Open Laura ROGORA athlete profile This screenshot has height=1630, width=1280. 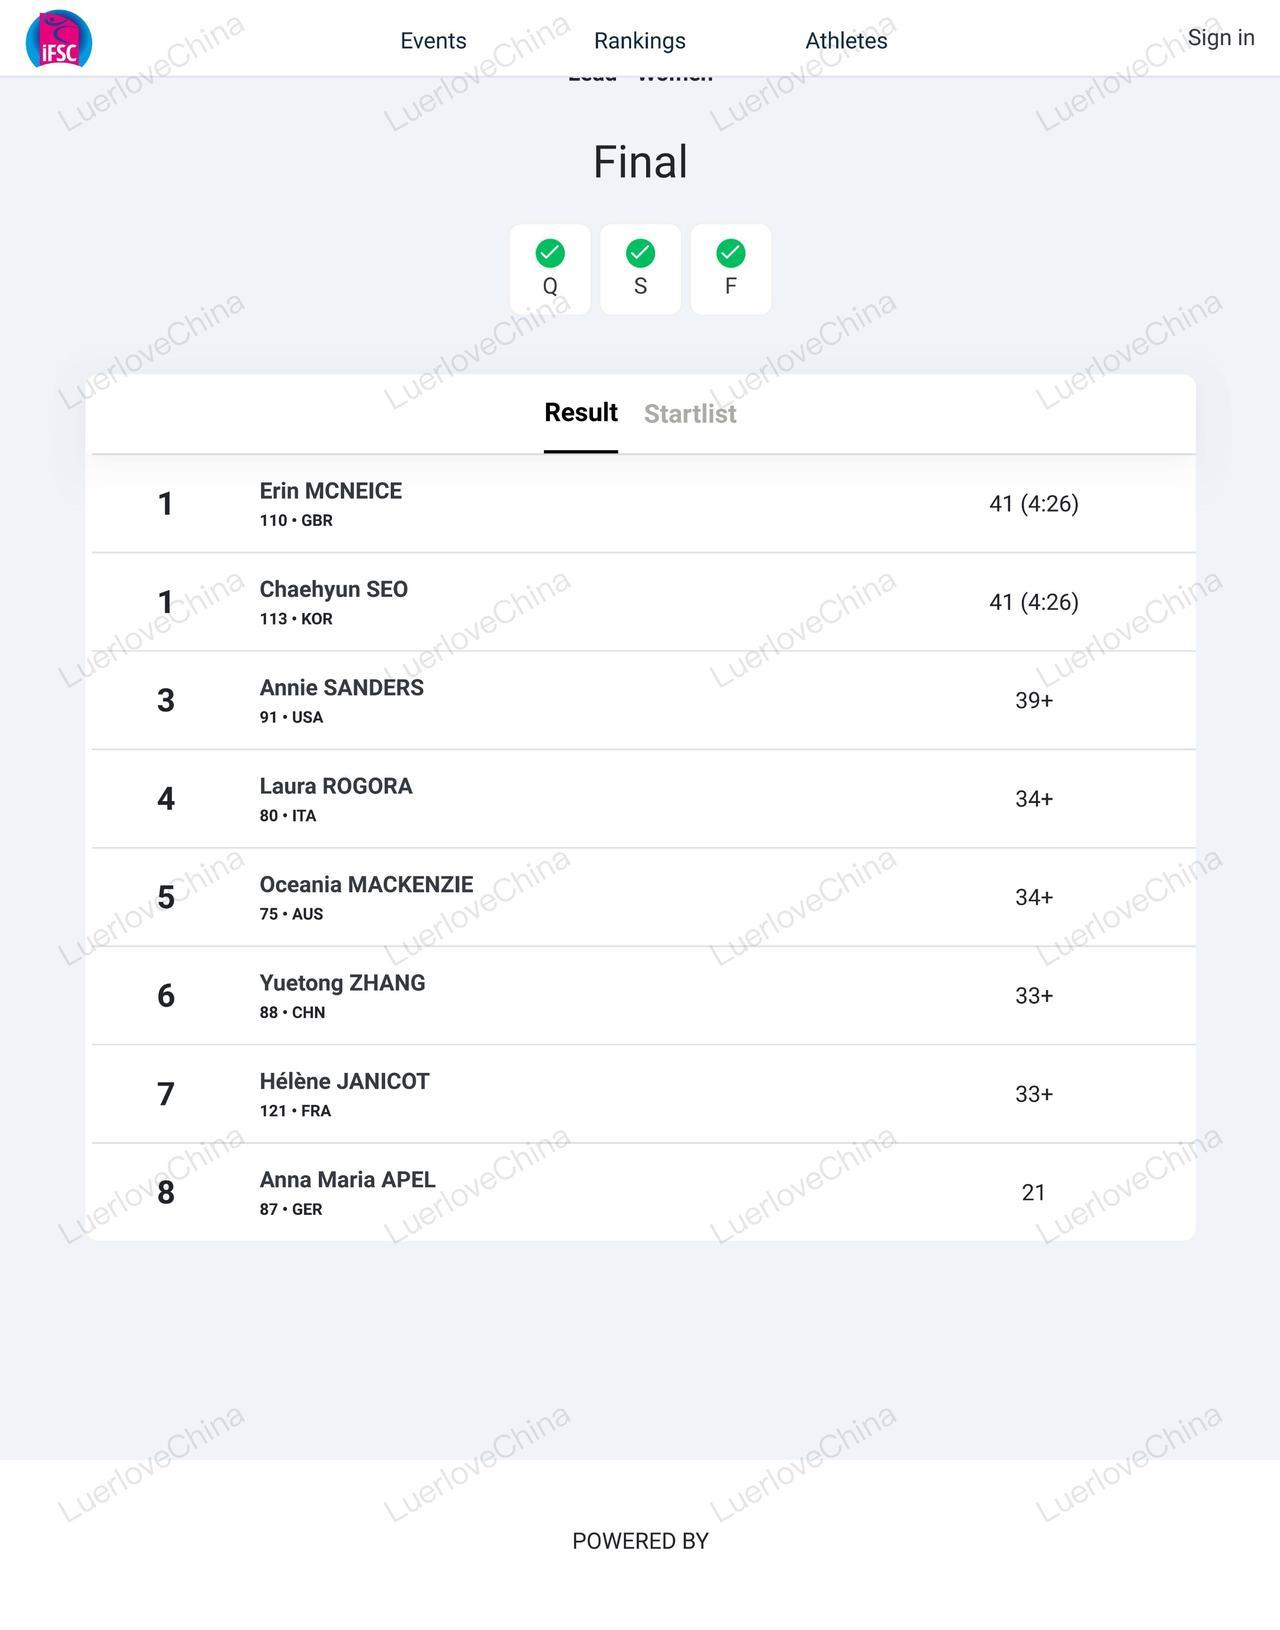(336, 786)
